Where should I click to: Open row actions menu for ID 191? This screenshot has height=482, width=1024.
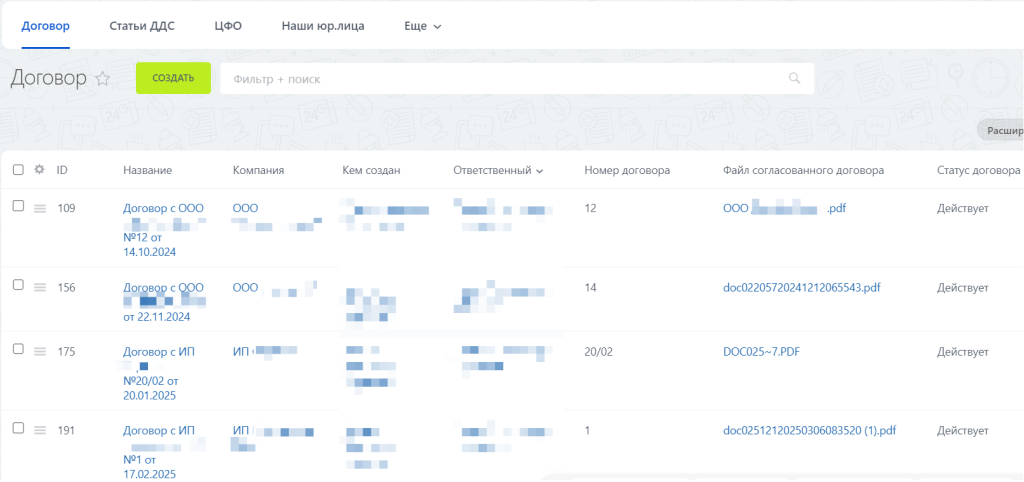pyautogui.click(x=41, y=430)
